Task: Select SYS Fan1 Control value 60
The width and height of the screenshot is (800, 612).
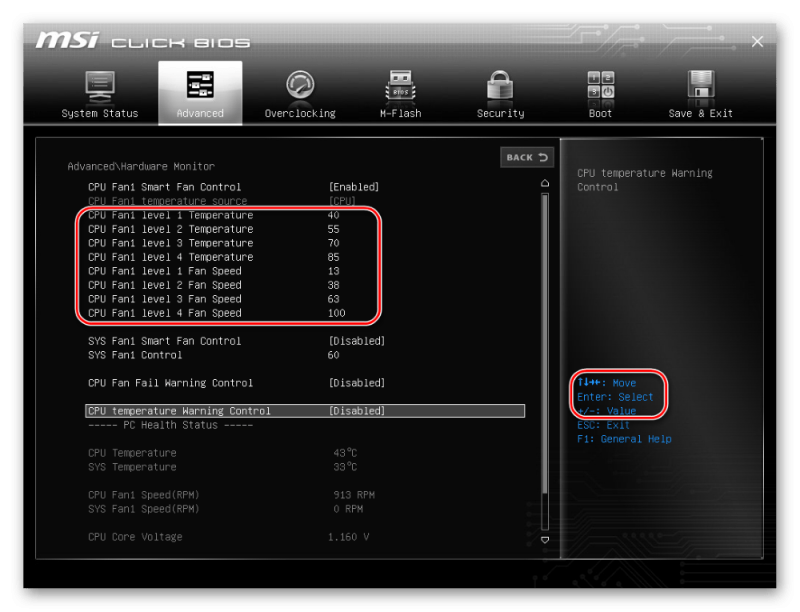Action: [x=333, y=355]
